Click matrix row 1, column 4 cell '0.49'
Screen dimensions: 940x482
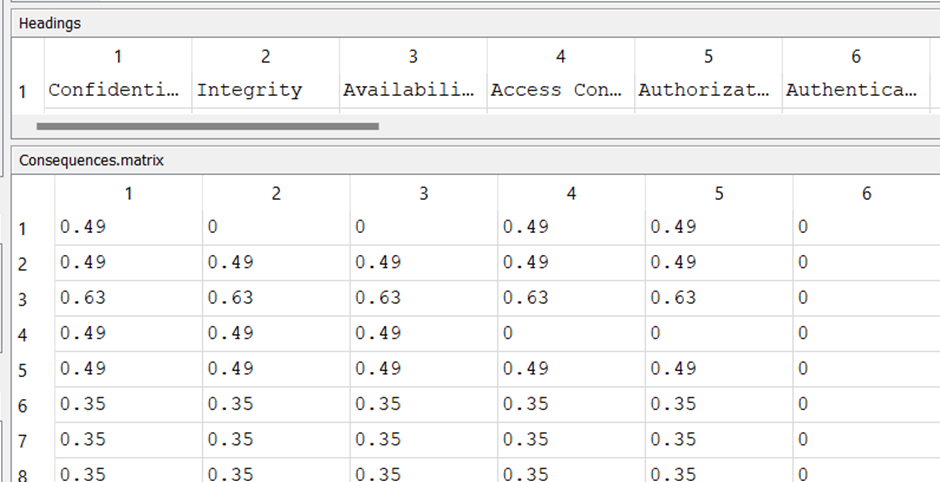tap(571, 227)
